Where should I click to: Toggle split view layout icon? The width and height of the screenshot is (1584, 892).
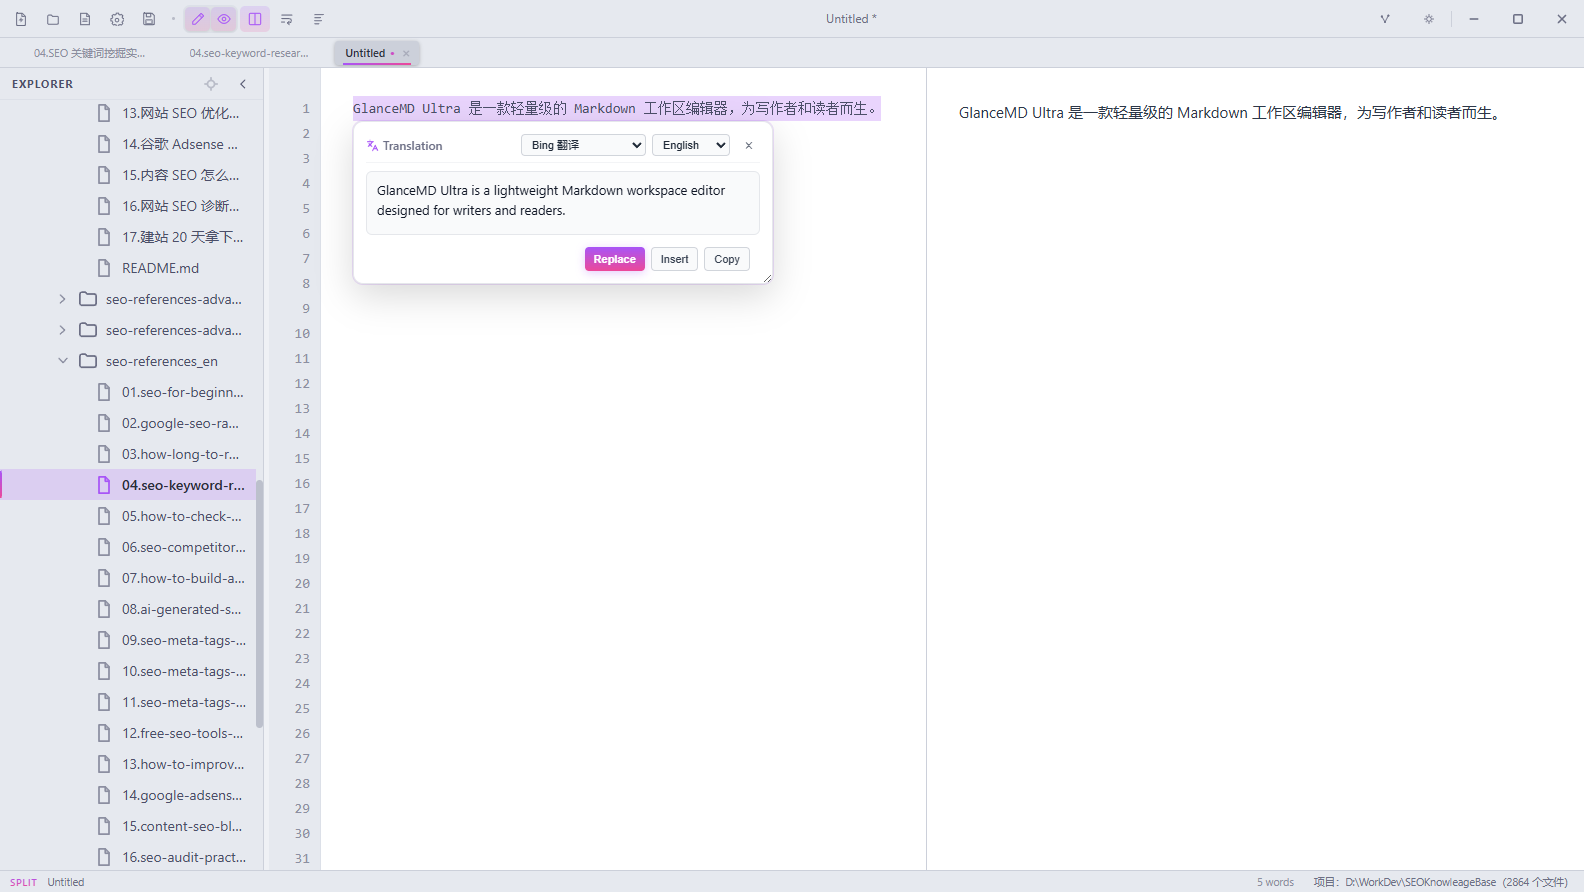[x=255, y=19]
